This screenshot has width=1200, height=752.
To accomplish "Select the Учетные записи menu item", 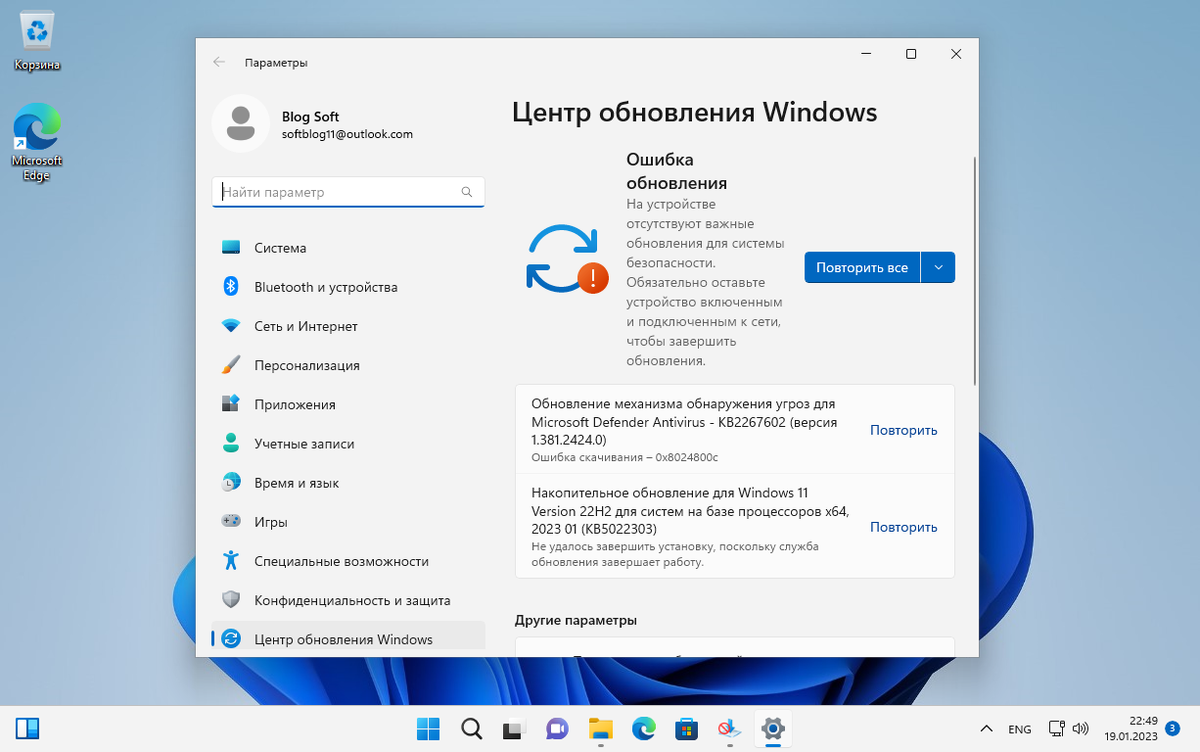I will [x=348, y=443].
